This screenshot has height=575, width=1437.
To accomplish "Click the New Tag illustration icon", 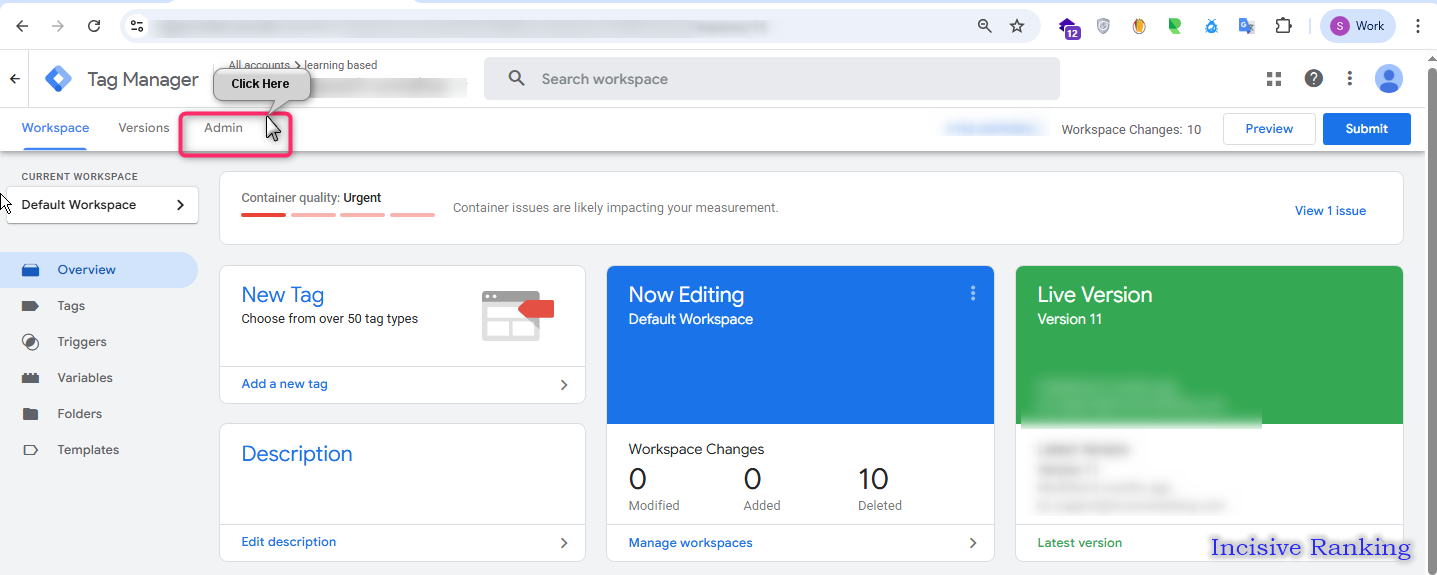I will tap(518, 315).
